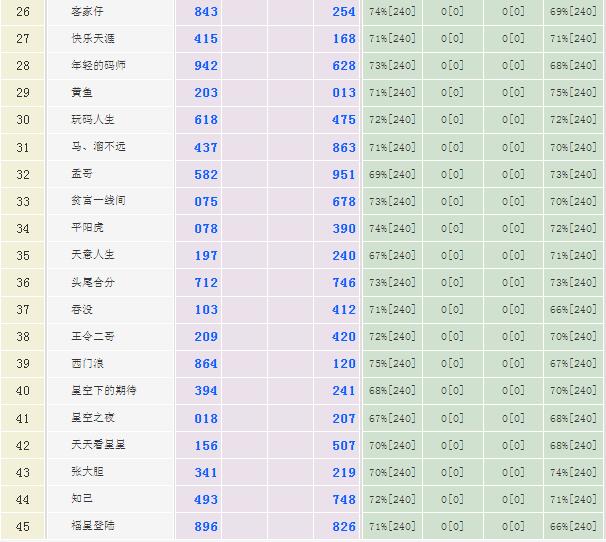Open the name 玩码人生 in row 30
The width and height of the screenshot is (606, 542).
(92, 120)
